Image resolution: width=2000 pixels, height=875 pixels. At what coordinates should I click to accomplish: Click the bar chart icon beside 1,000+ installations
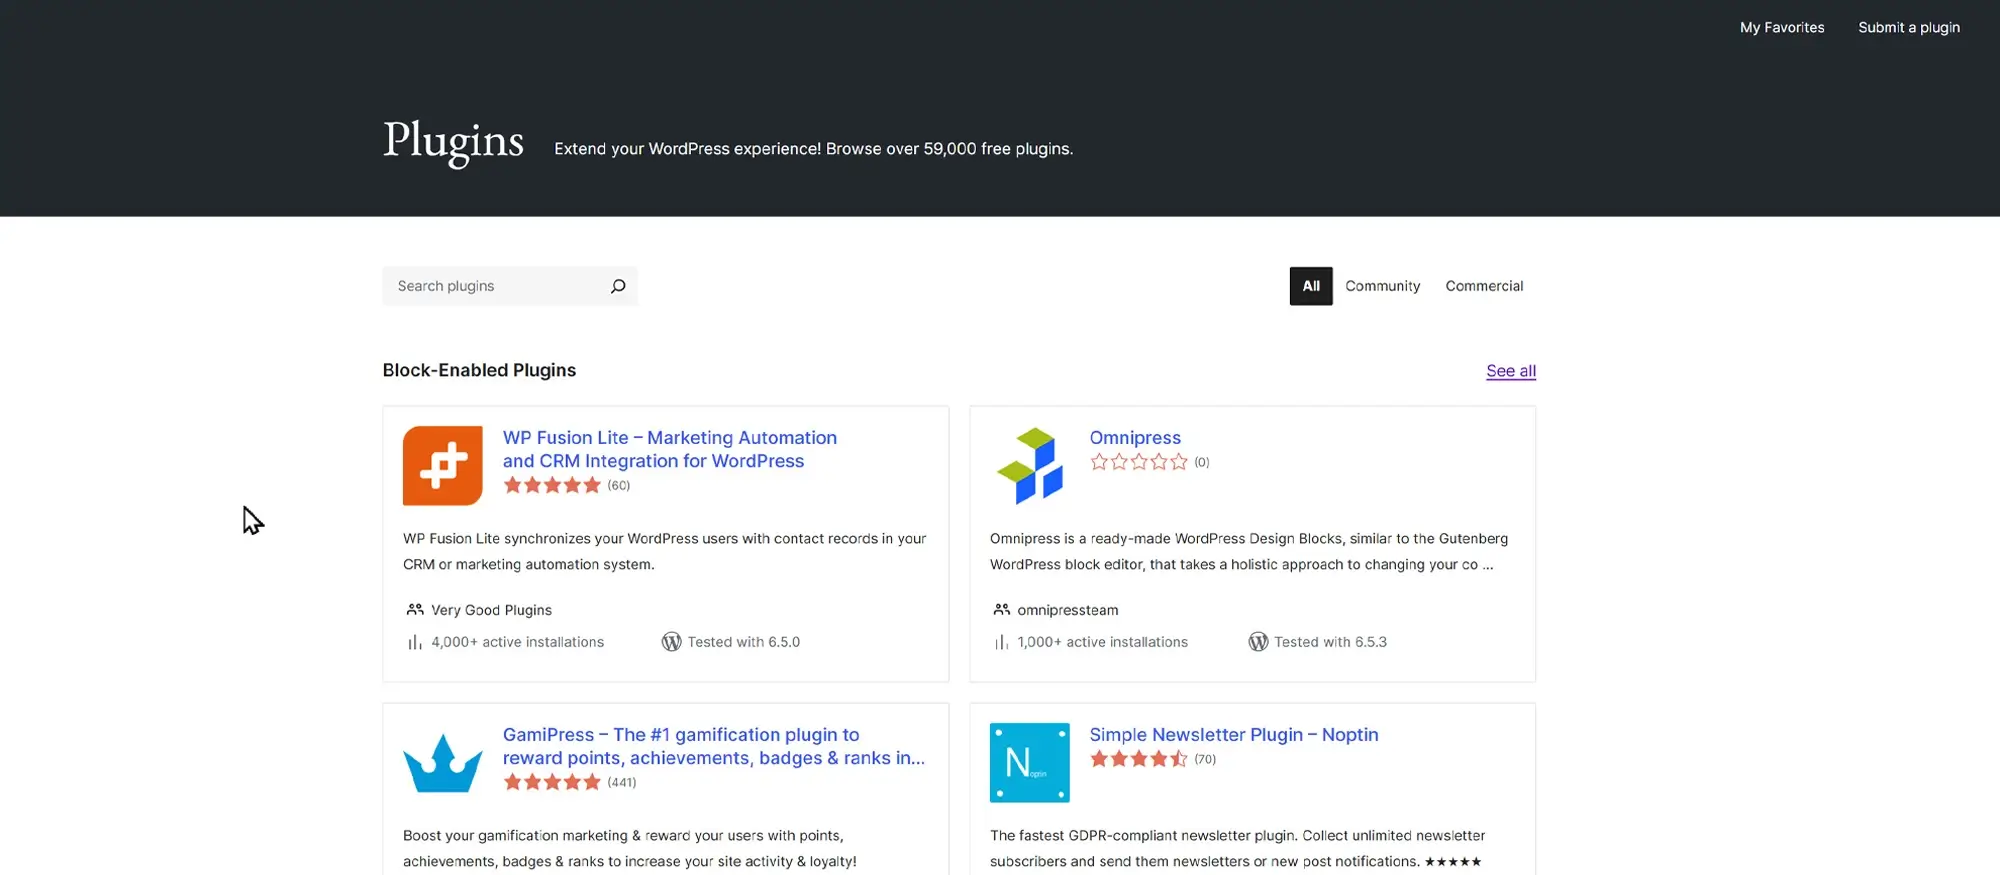tap(1001, 642)
